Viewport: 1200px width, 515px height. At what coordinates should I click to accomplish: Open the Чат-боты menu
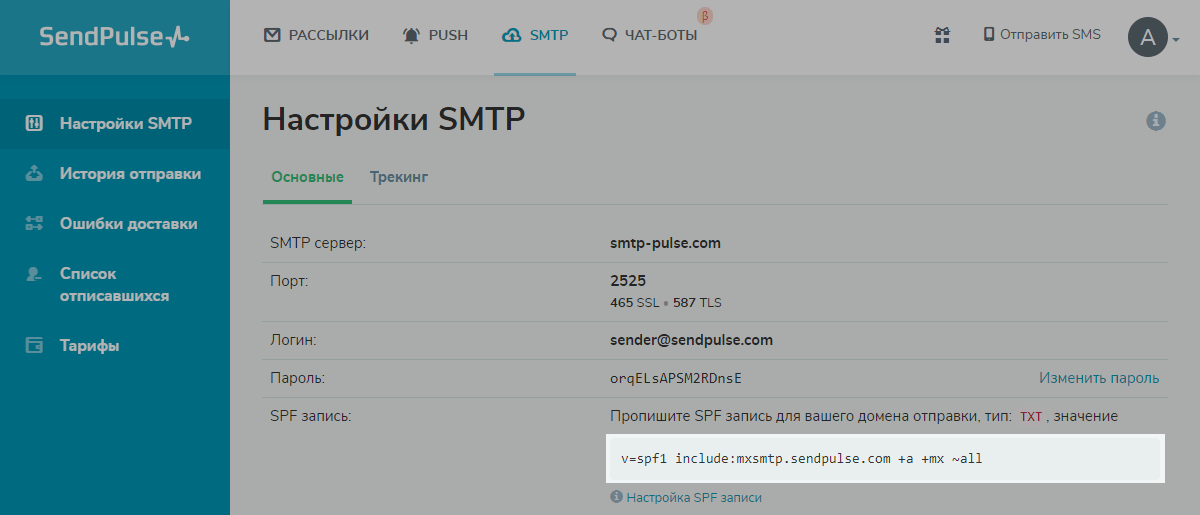coord(650,35)
